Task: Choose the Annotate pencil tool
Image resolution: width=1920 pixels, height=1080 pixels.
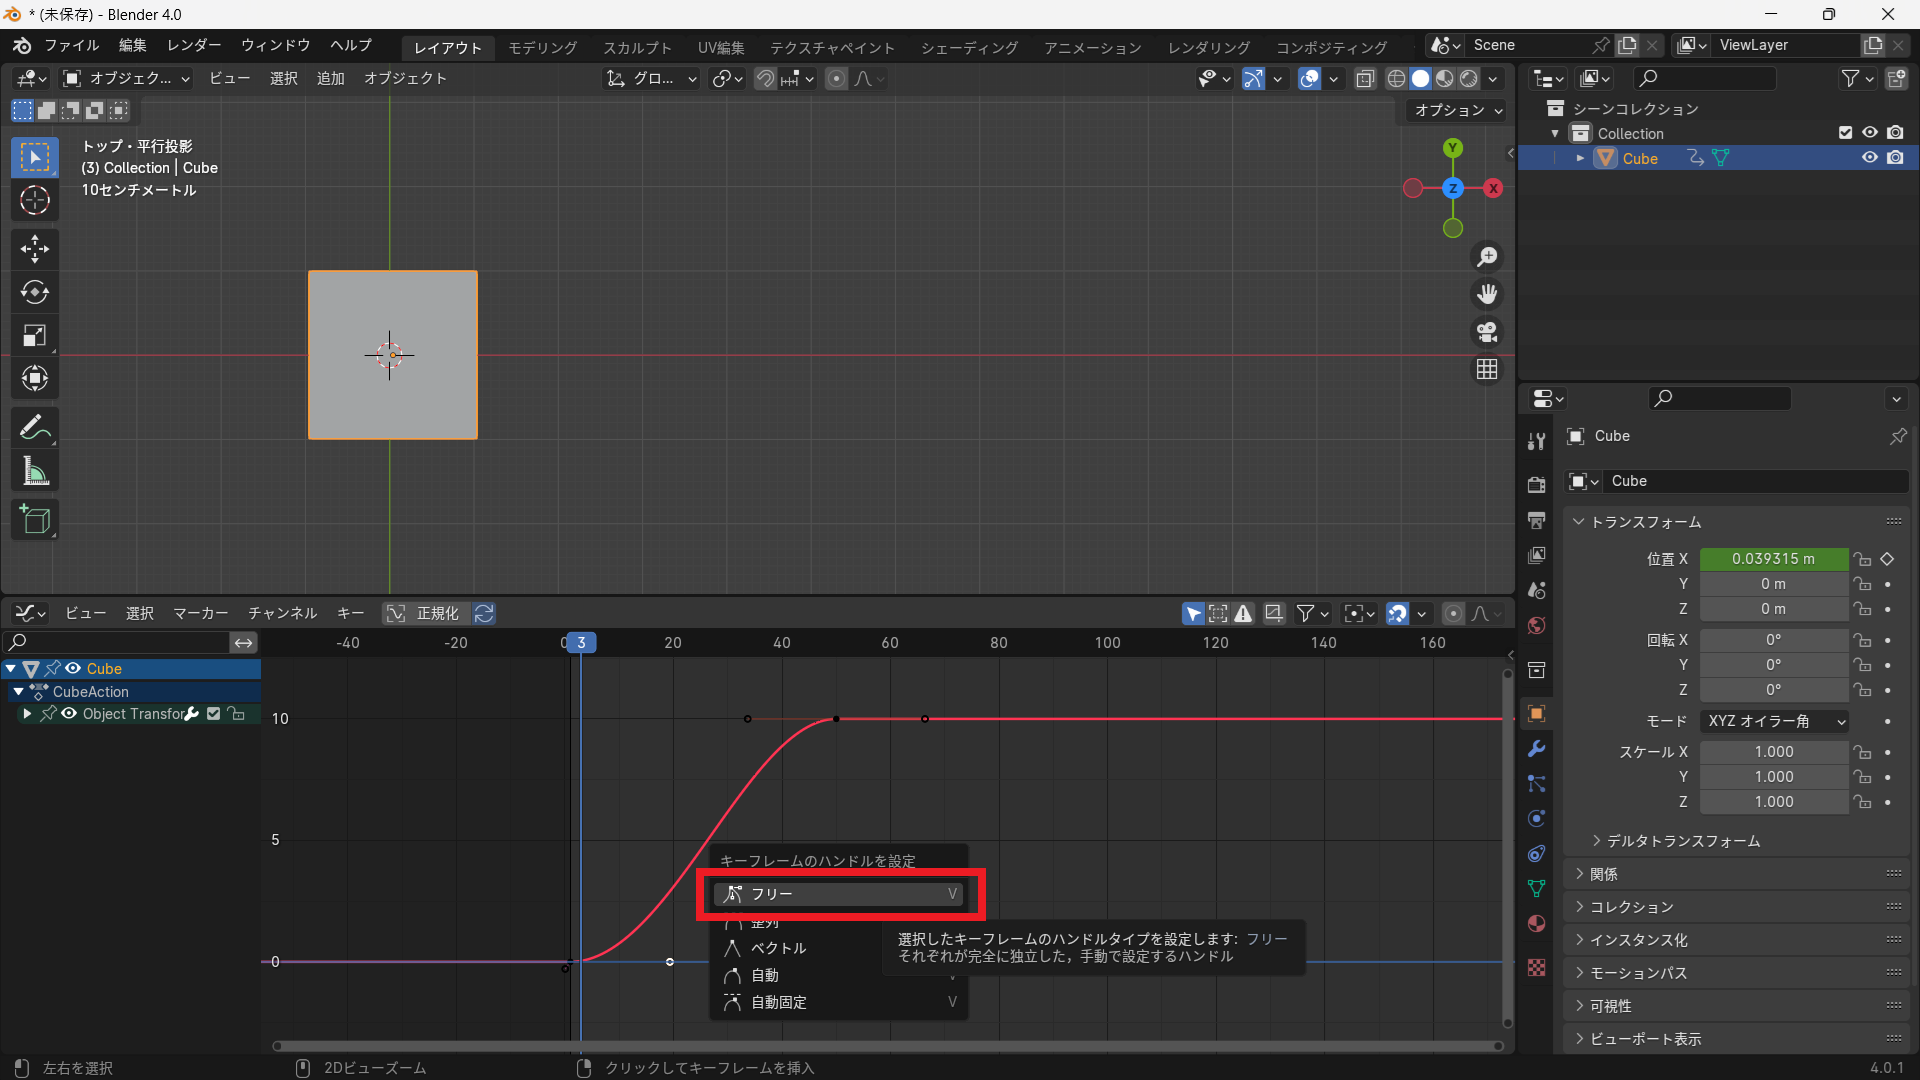Action: tap(35, 428)
